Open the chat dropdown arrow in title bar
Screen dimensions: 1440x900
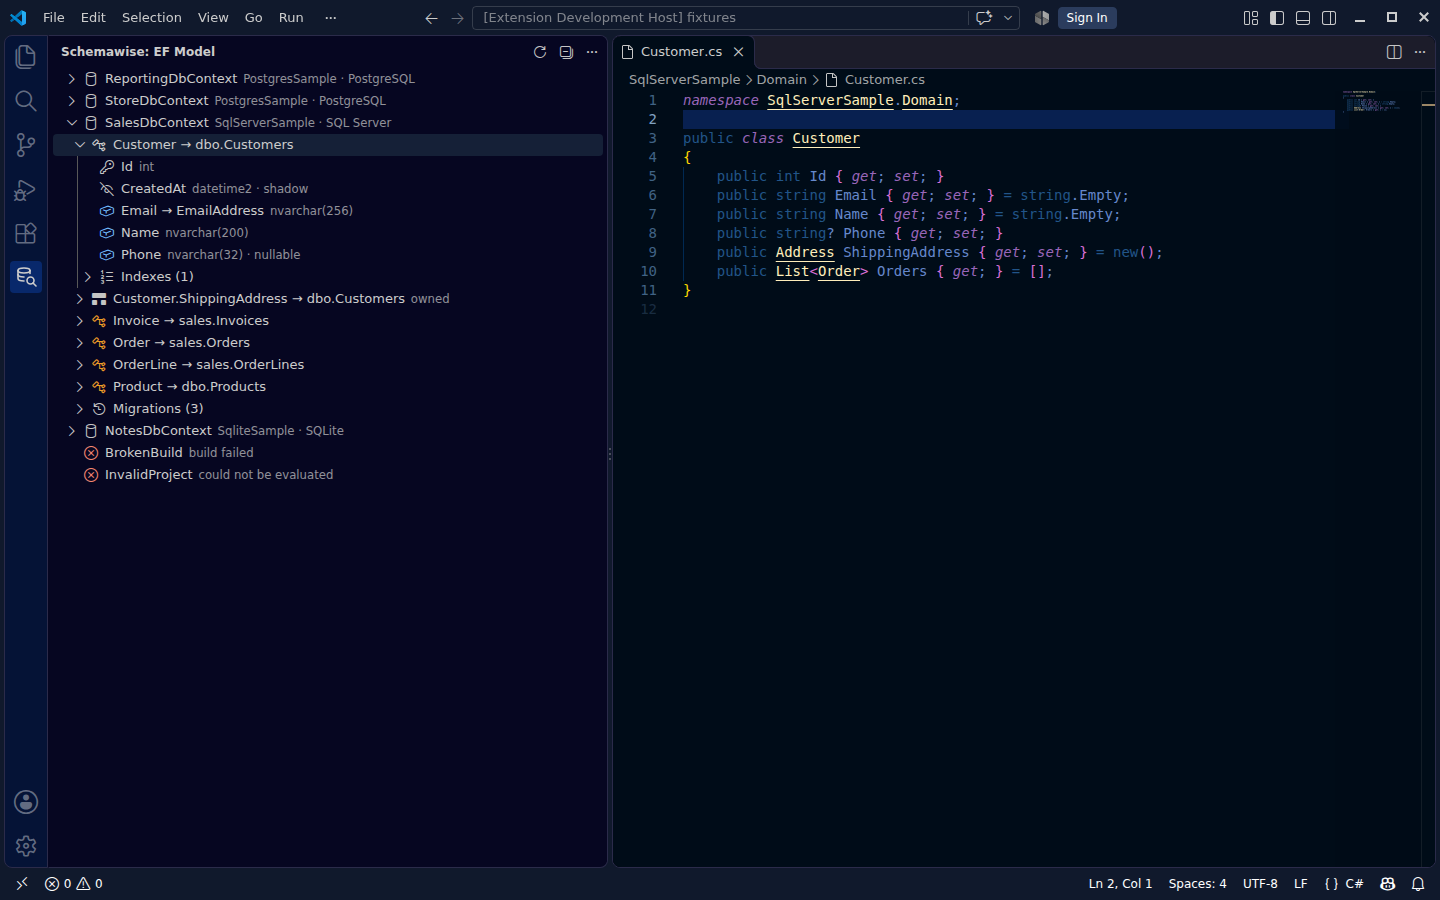click(1008, 18)
